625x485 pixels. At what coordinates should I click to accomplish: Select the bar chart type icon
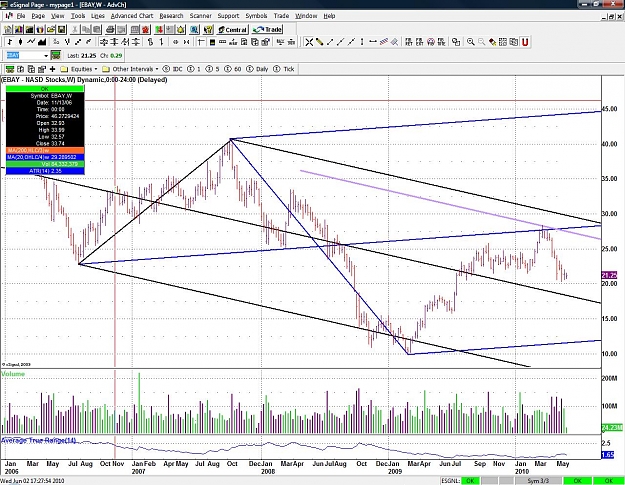[x=10, y=42]
